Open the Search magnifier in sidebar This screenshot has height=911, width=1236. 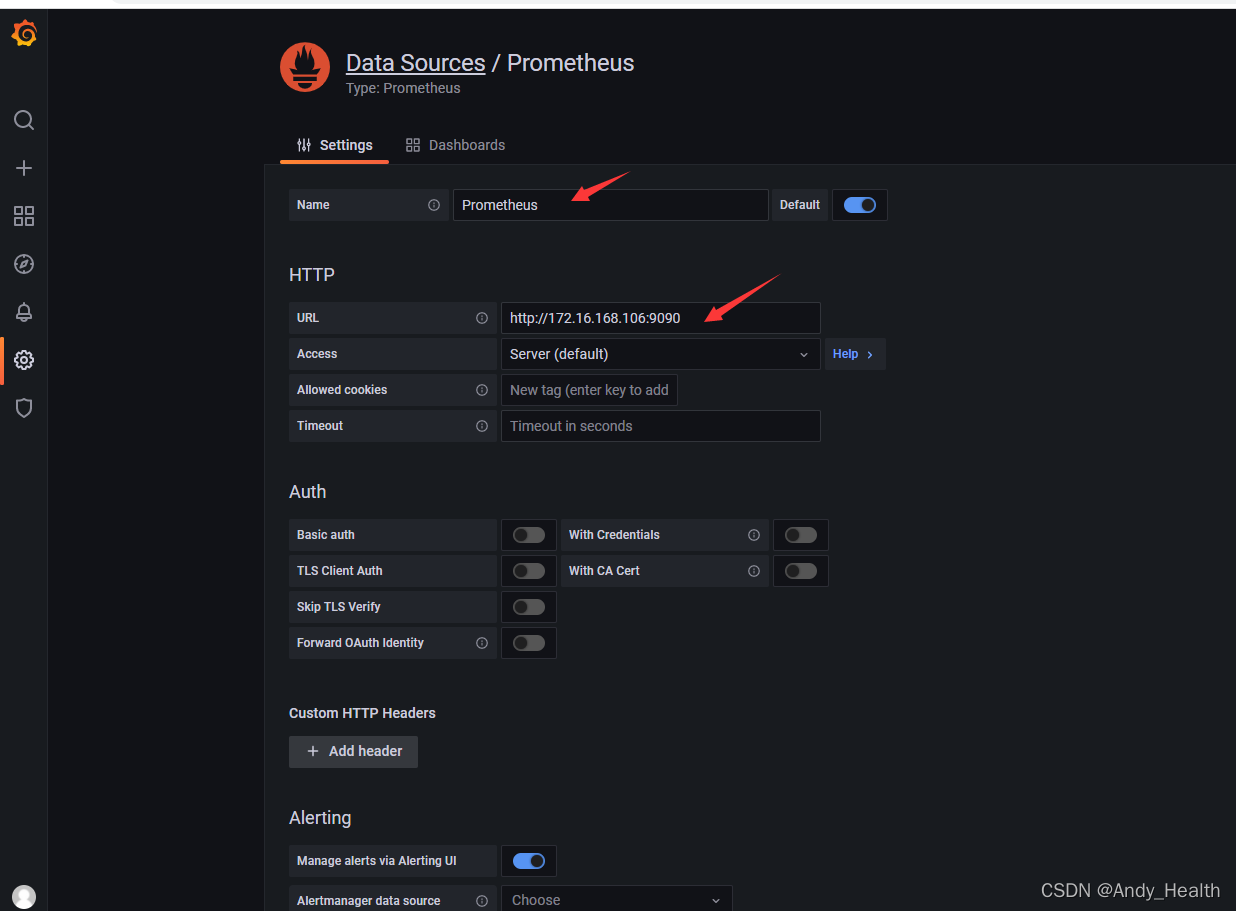point(24,120)
